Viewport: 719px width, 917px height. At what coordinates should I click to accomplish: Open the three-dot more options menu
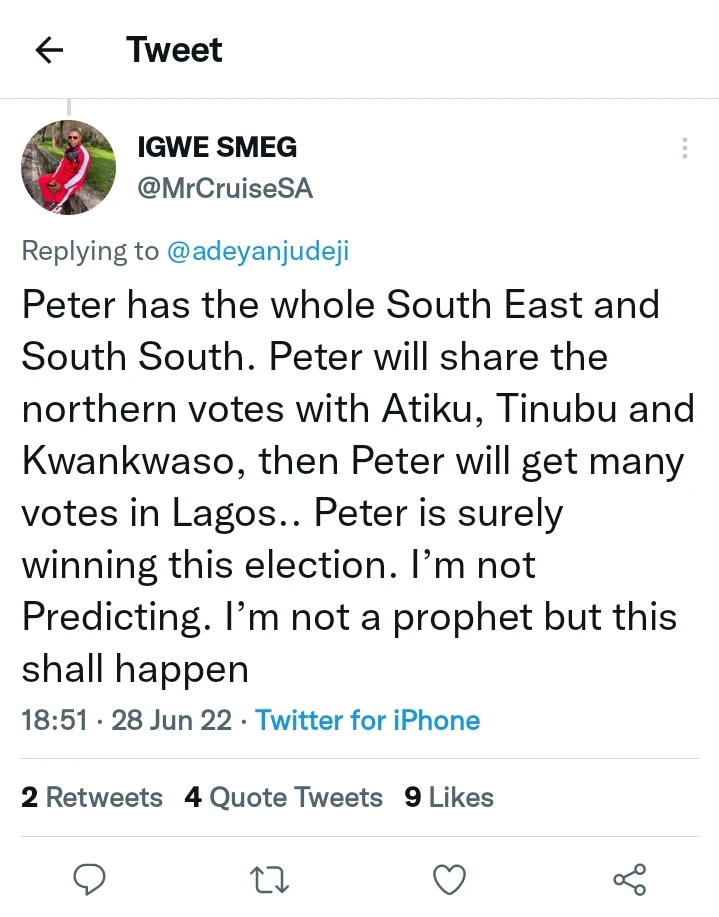(685, 148)
